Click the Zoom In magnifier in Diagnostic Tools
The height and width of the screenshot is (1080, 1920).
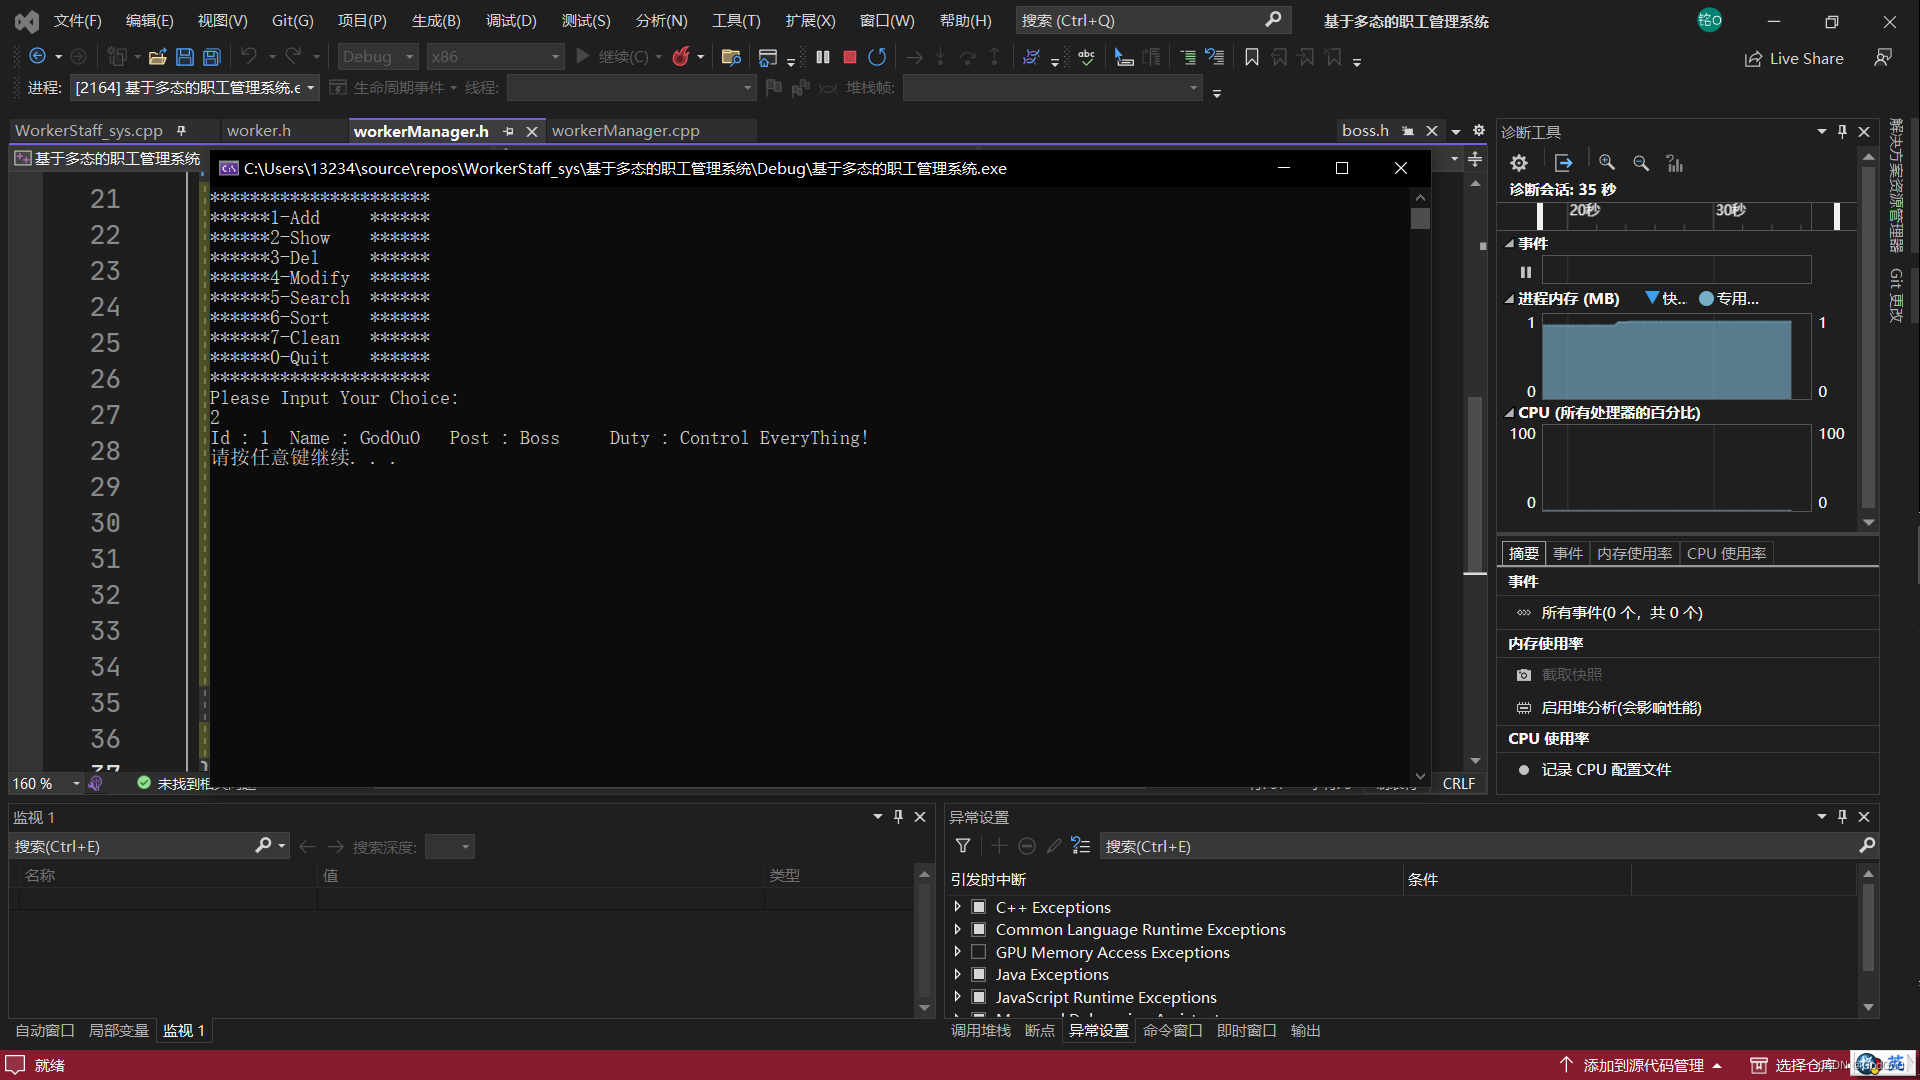[1607, 163]
